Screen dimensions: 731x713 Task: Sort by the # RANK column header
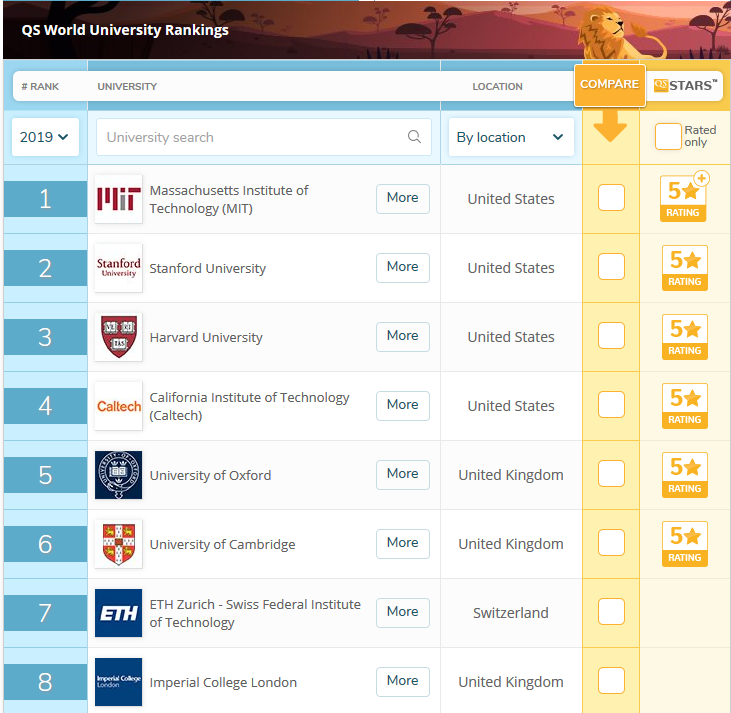click(x=40, y=87)
